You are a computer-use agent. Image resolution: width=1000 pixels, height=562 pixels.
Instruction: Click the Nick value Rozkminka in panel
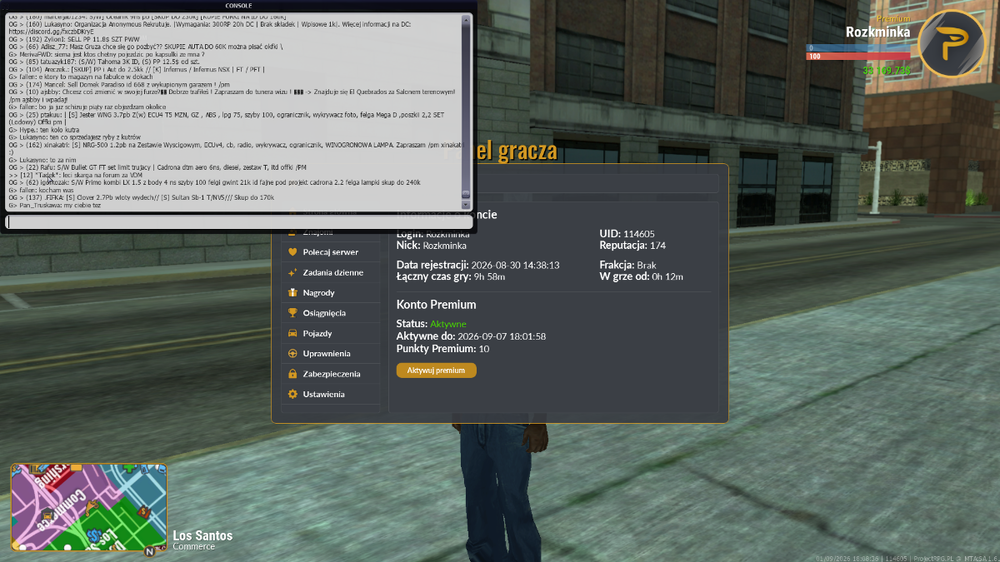tap(445, 246)
